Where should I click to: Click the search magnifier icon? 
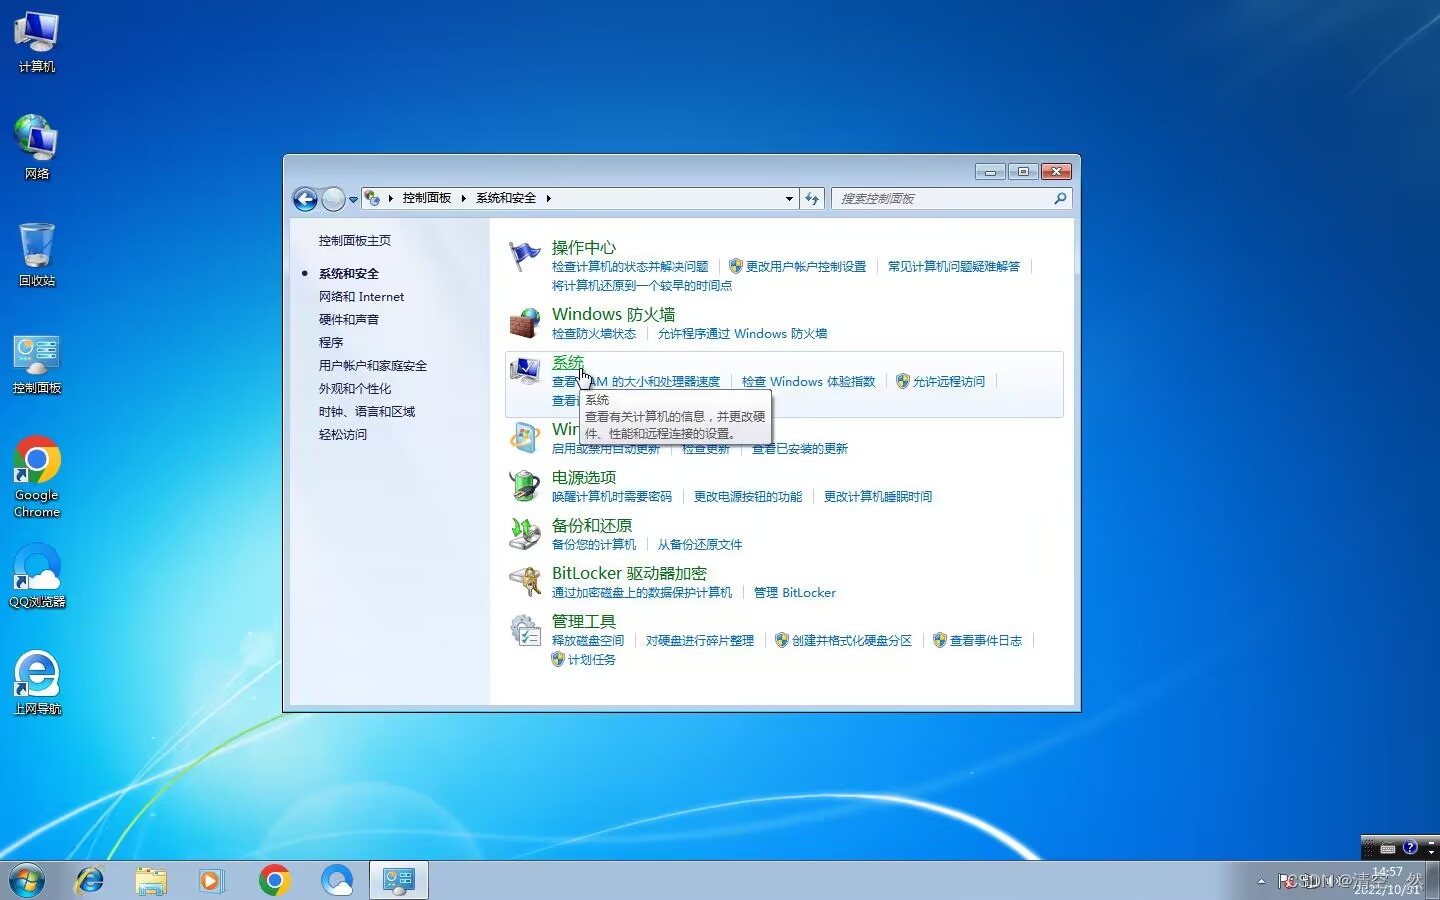point(1060,199)
